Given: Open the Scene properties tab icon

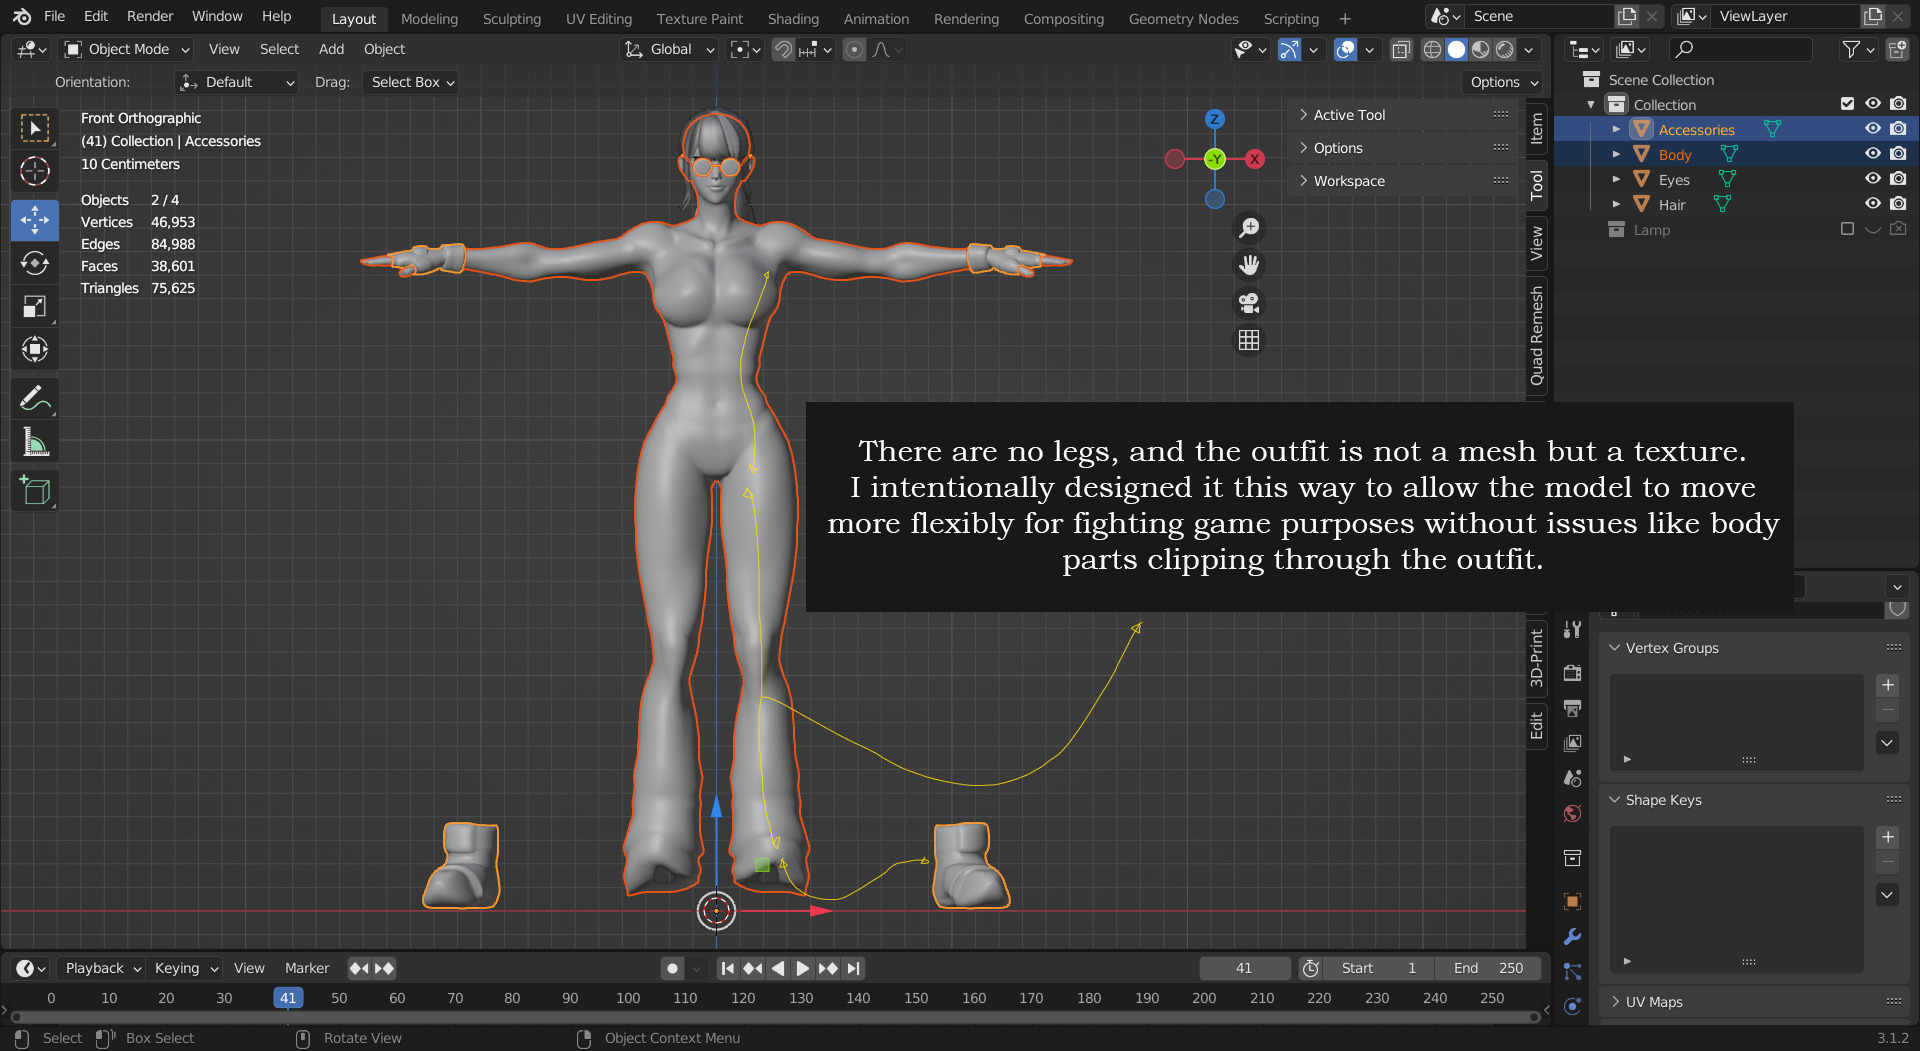Looking at the screenshot, I should [1572, 778].
